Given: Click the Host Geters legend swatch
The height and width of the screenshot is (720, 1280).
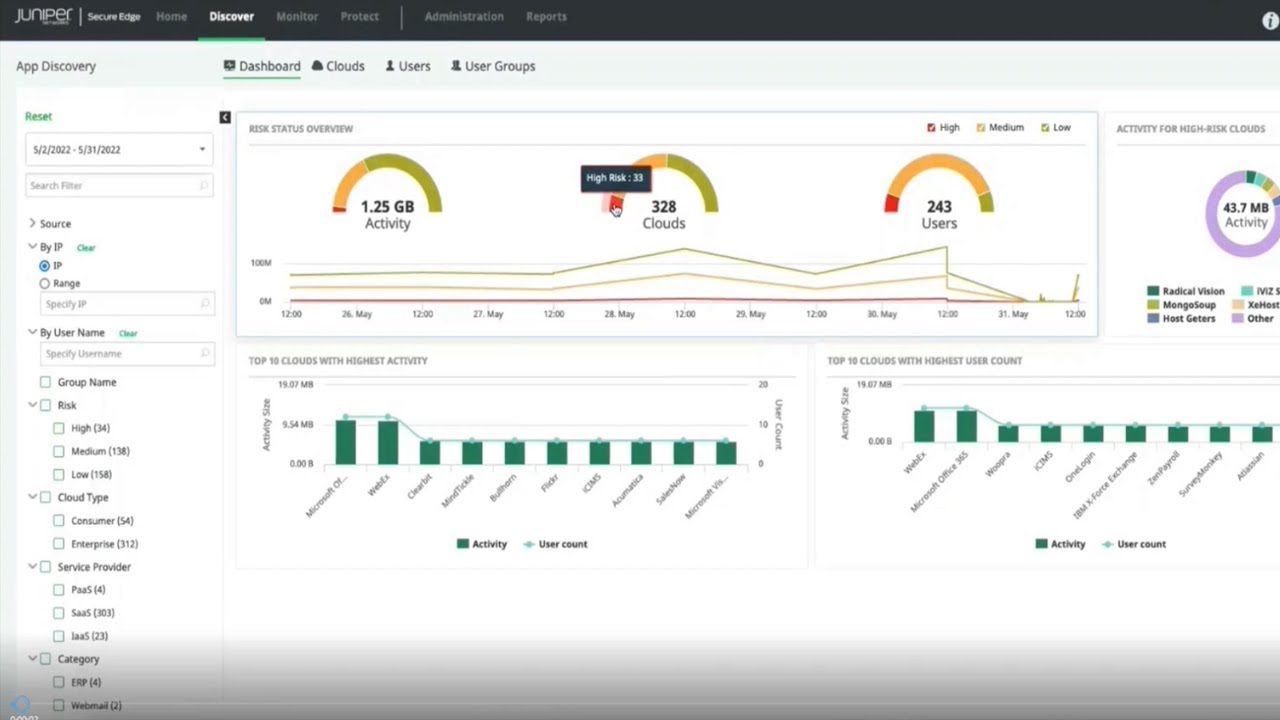Looking at the screenshot, I should (x=1153, y=319).
